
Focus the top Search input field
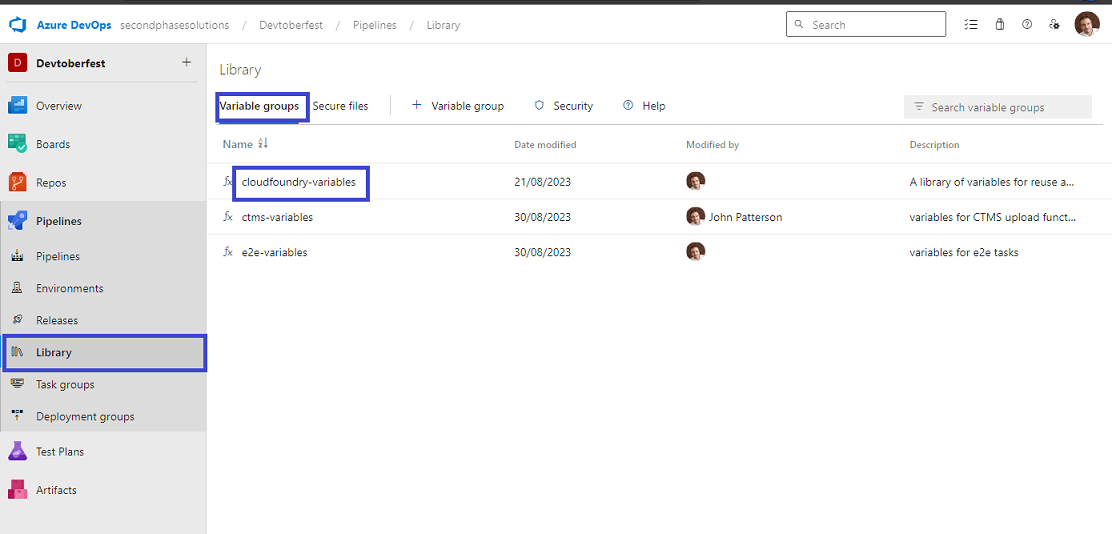866,24
